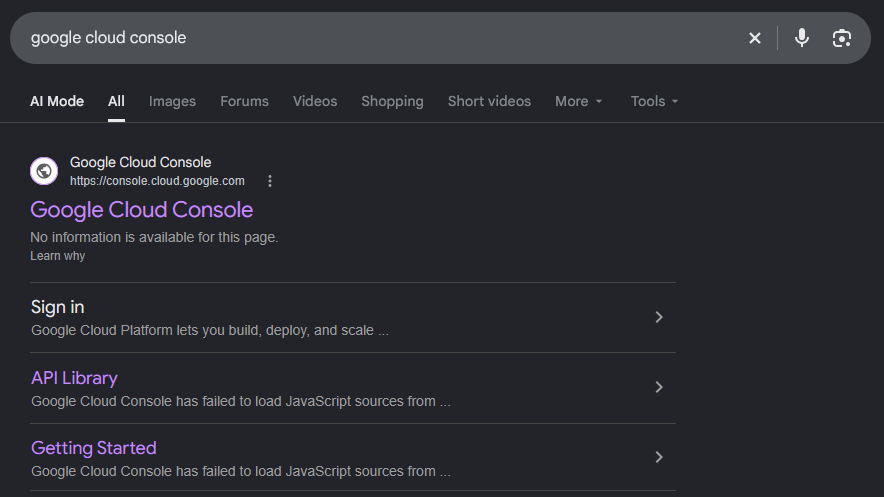This screenshot has width=884, height=497.
Task: Open the API Library sitelink
Action: click(74, 378)
